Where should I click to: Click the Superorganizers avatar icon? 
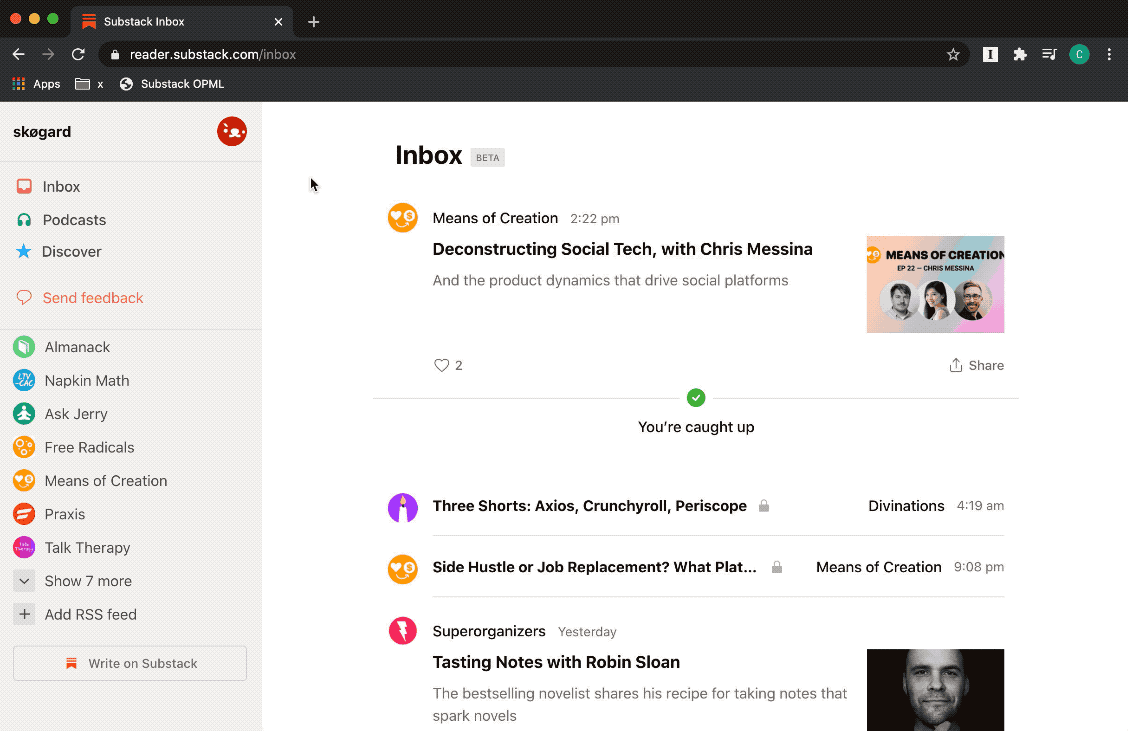(402, 630)
